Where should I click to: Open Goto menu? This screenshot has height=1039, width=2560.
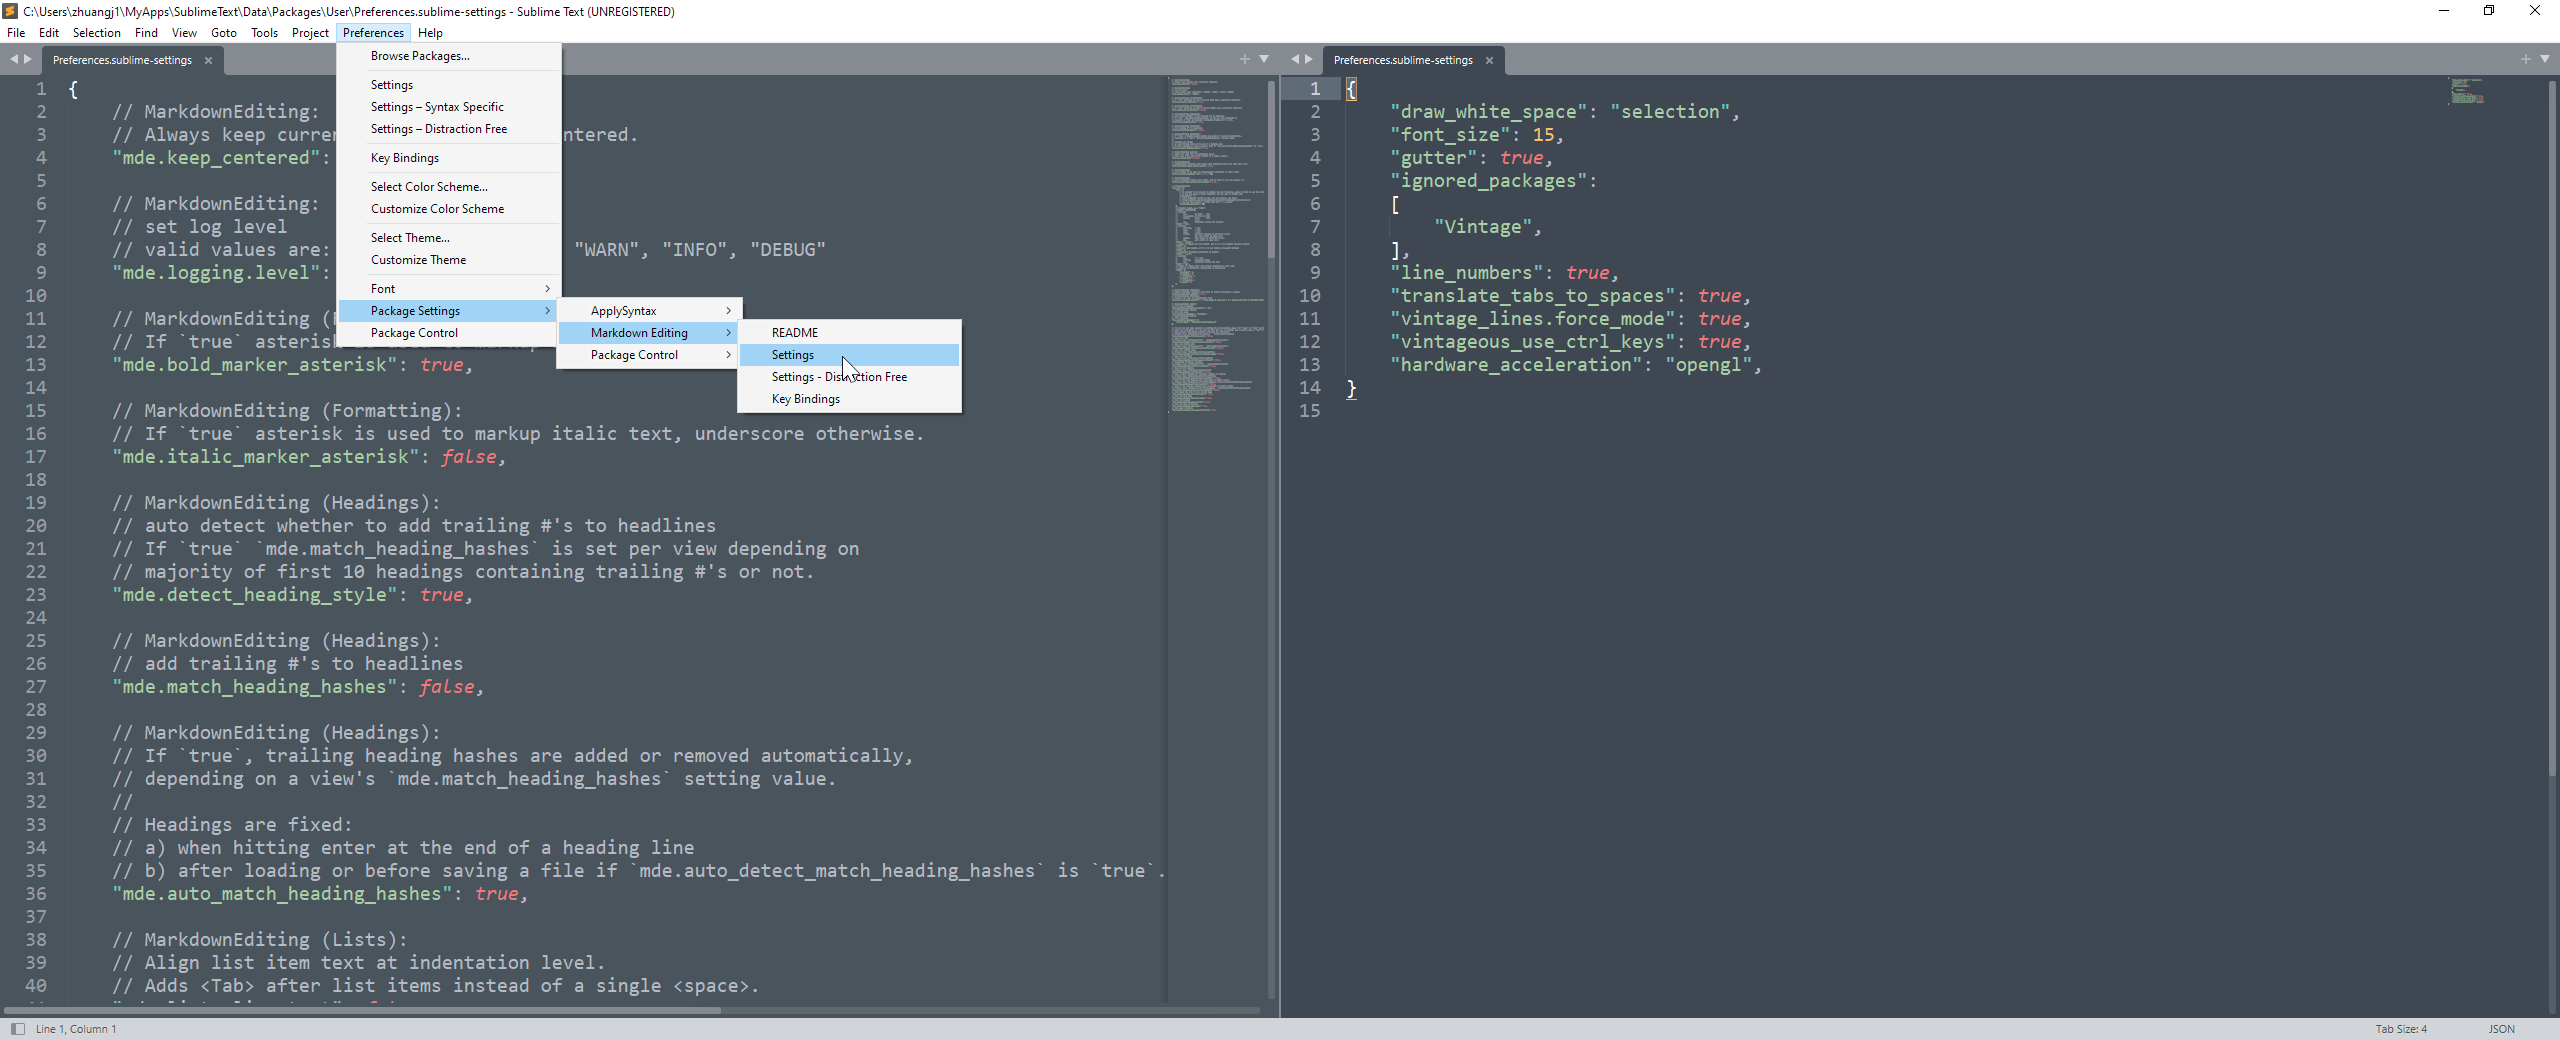coord(224,33)
